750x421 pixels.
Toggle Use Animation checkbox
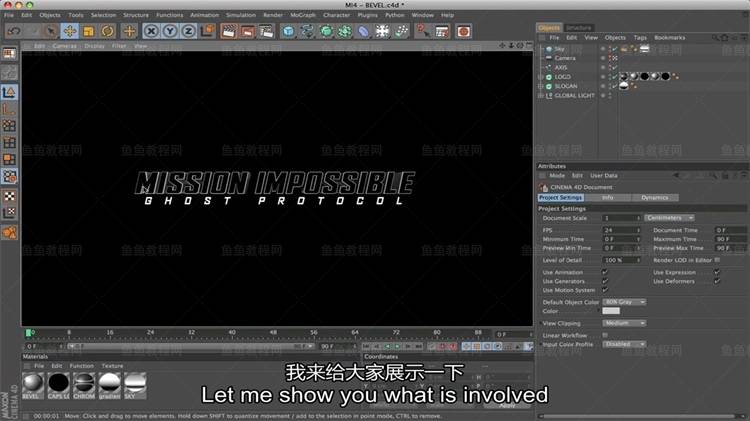click(x=605, y=272)
